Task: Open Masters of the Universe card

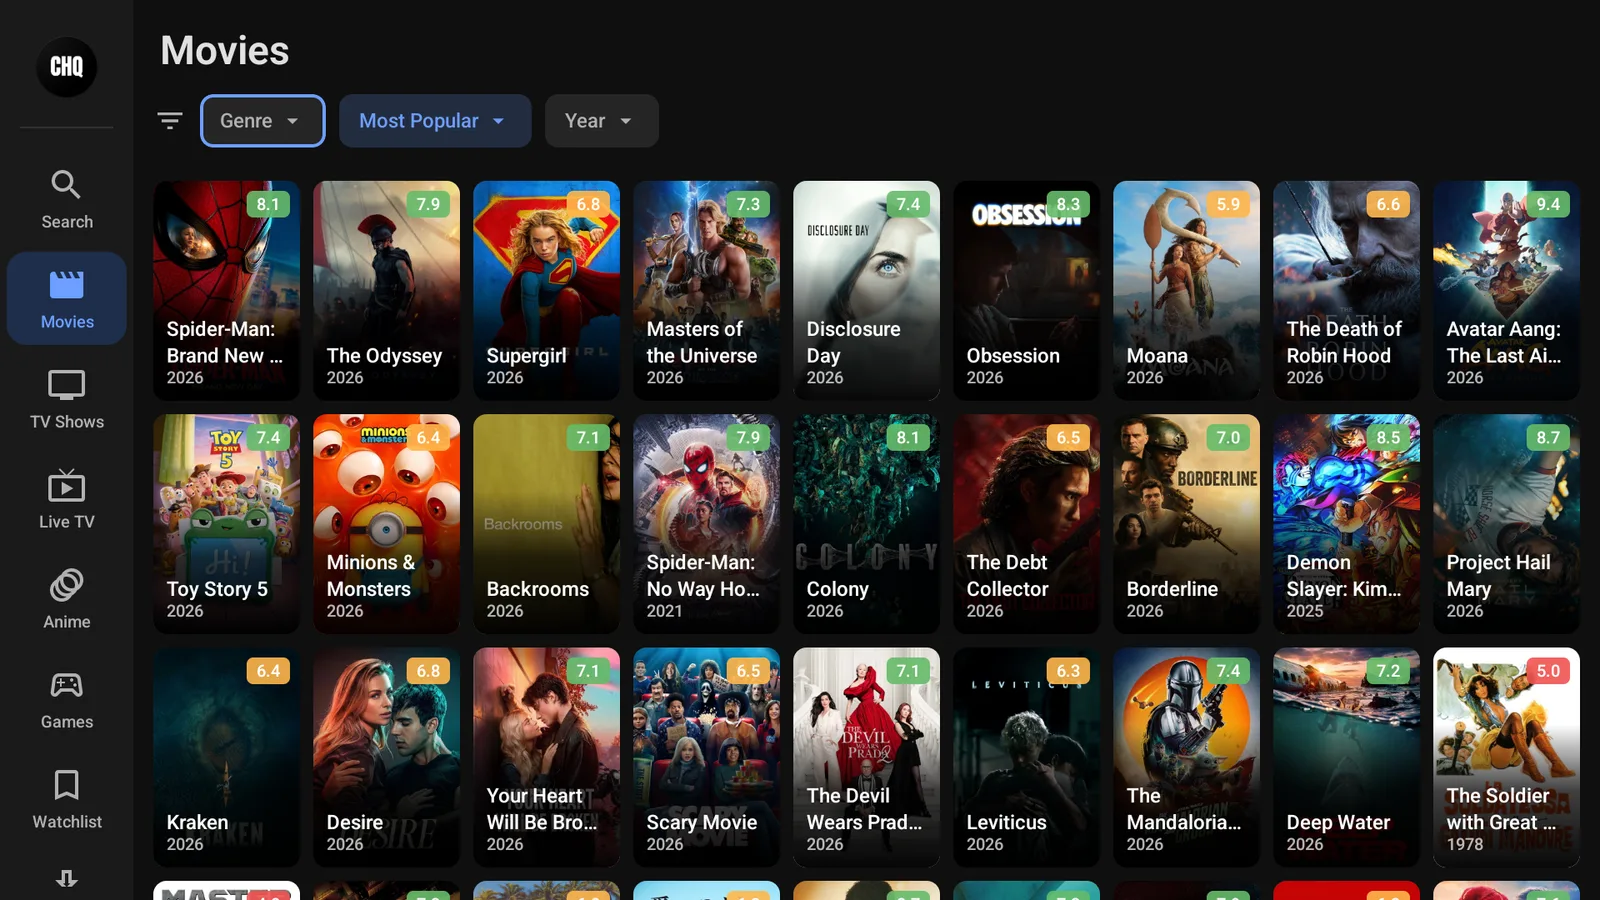Action: tap(707, 290)
